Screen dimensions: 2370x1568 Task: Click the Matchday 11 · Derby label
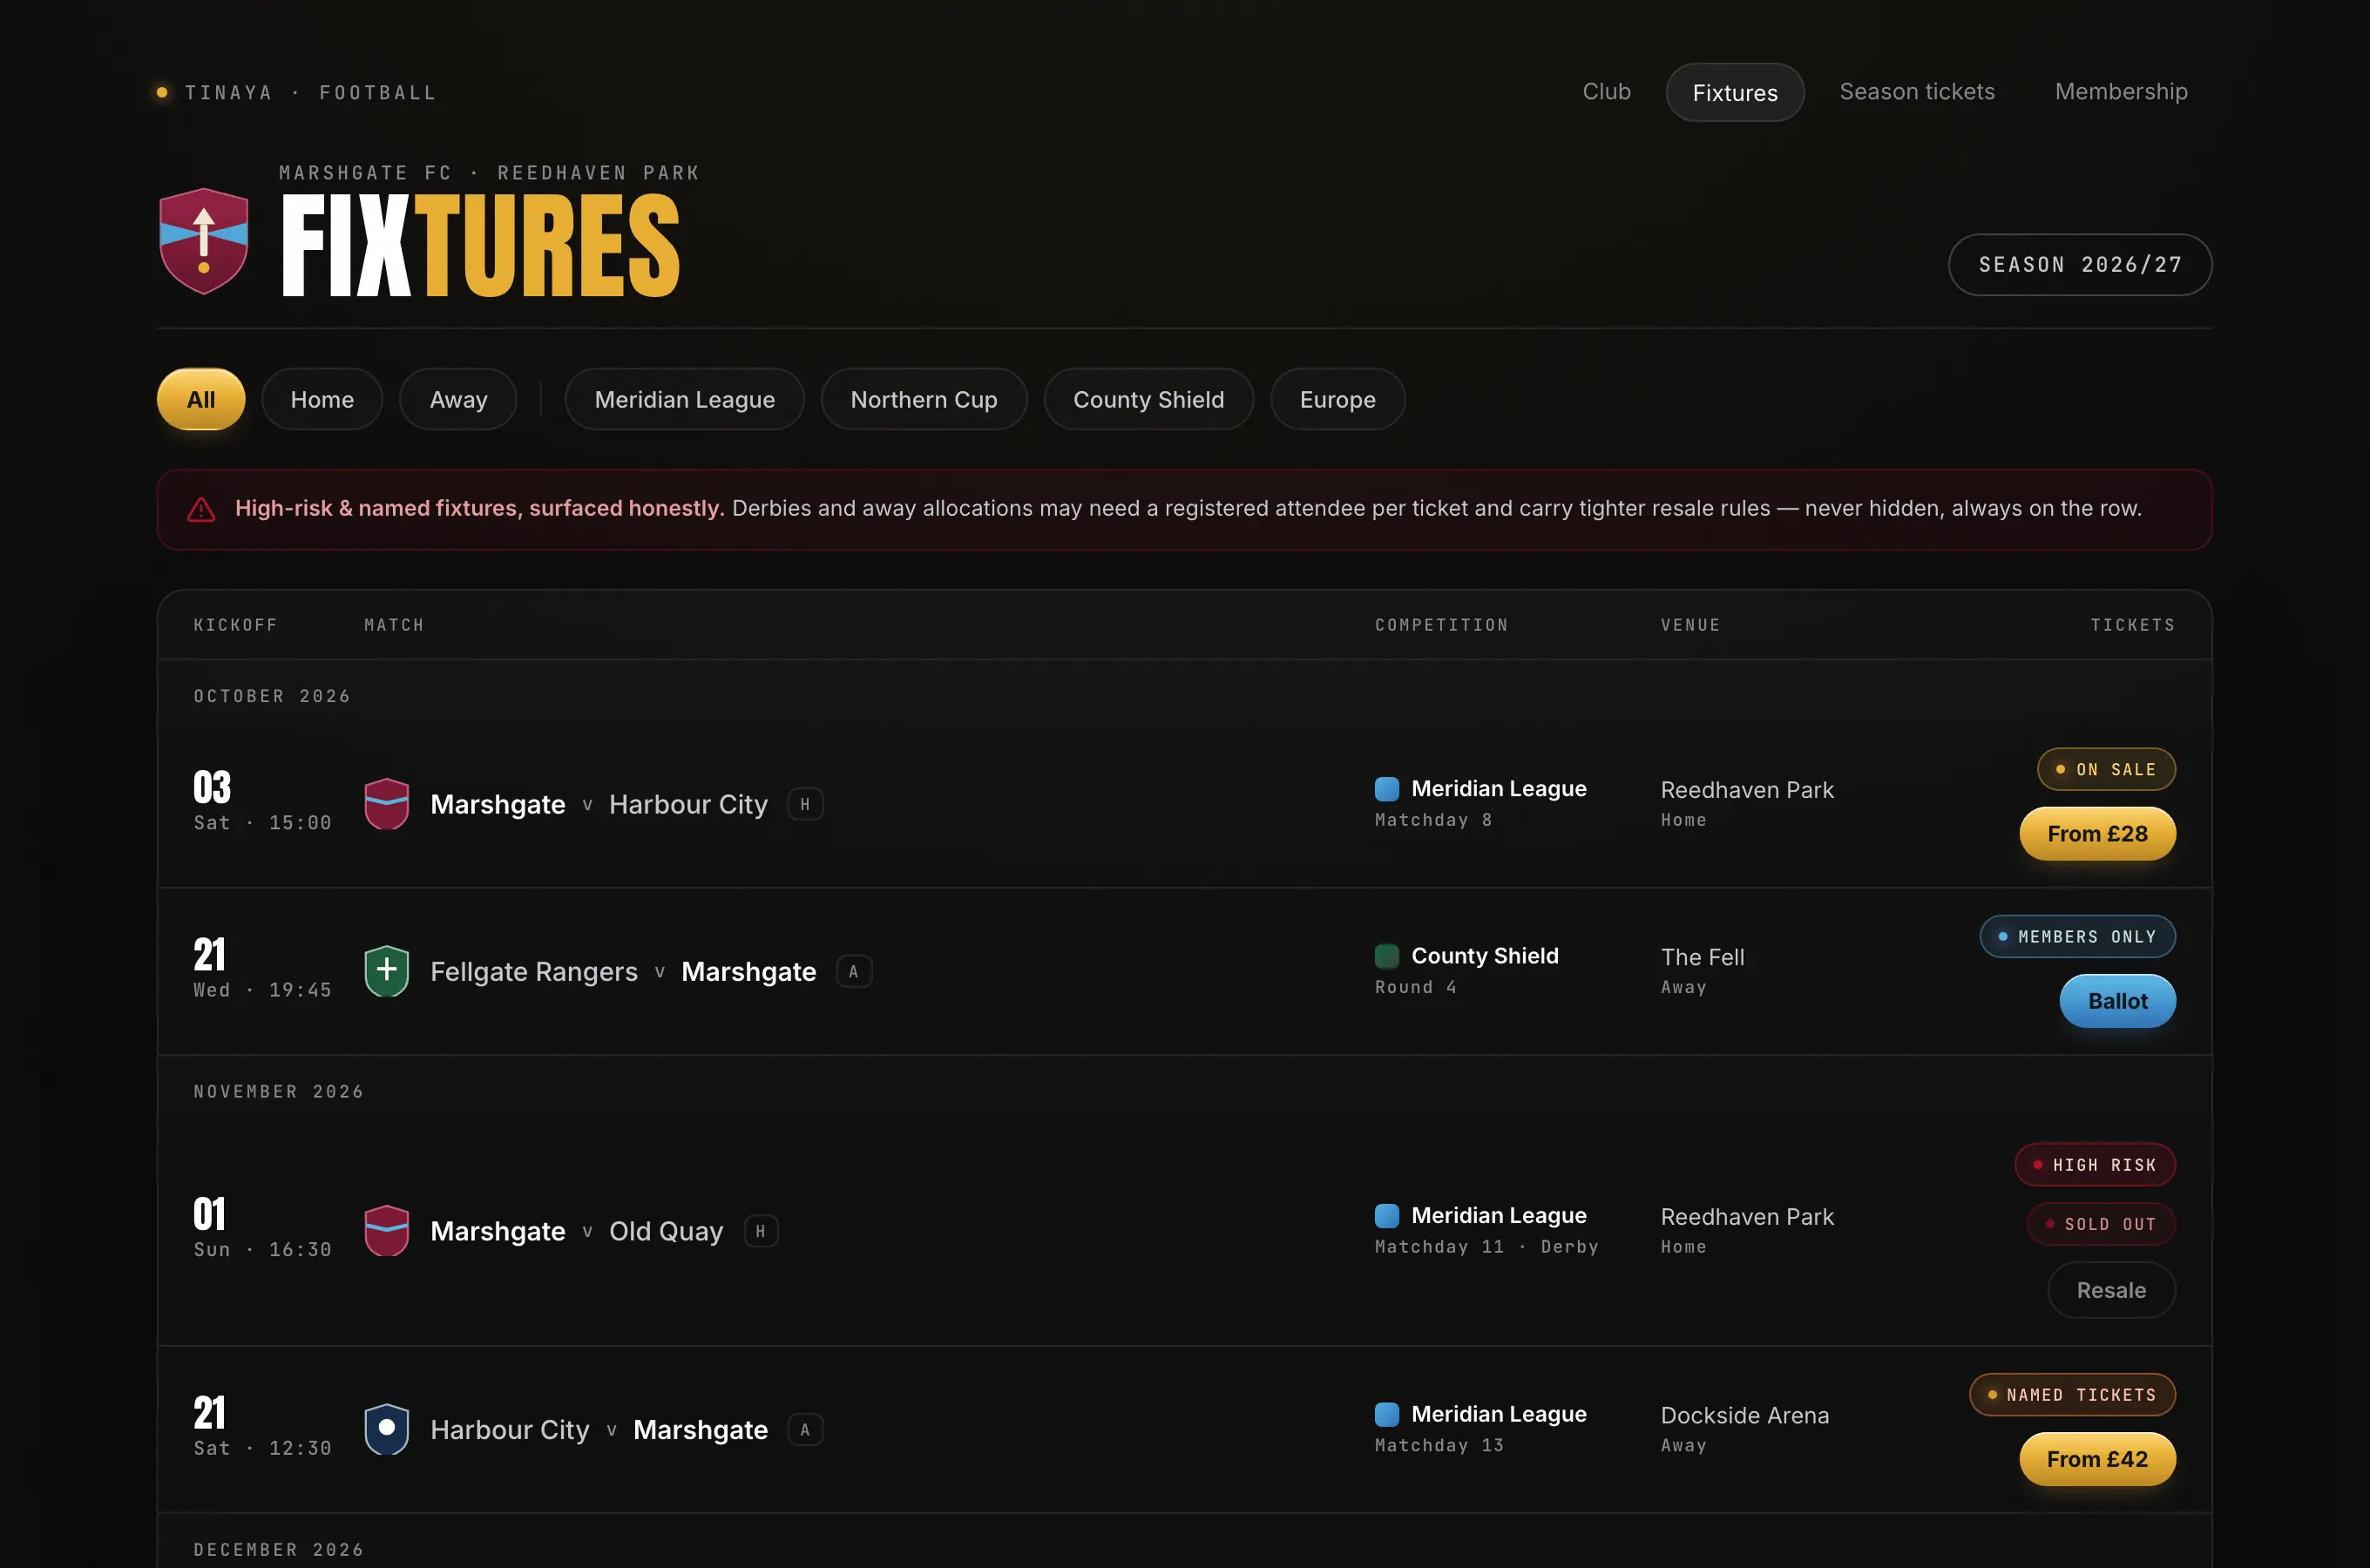coord(1486,1246)
